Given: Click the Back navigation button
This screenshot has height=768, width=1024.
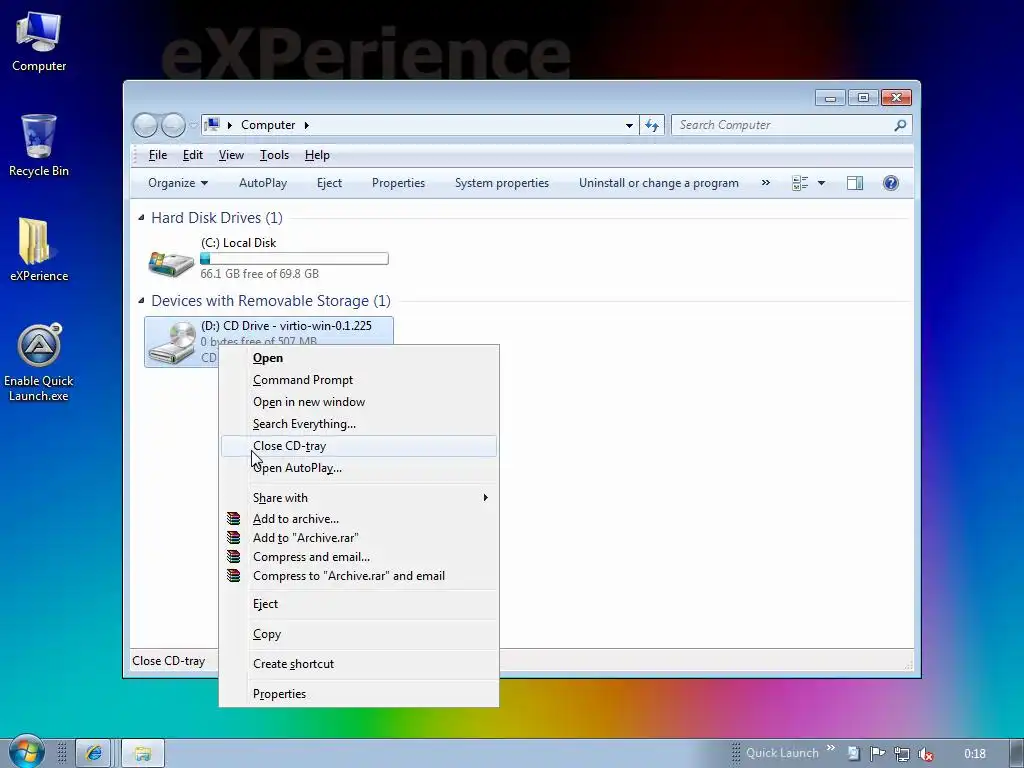Looking at the screenshot, I should (x=145, y=125).
